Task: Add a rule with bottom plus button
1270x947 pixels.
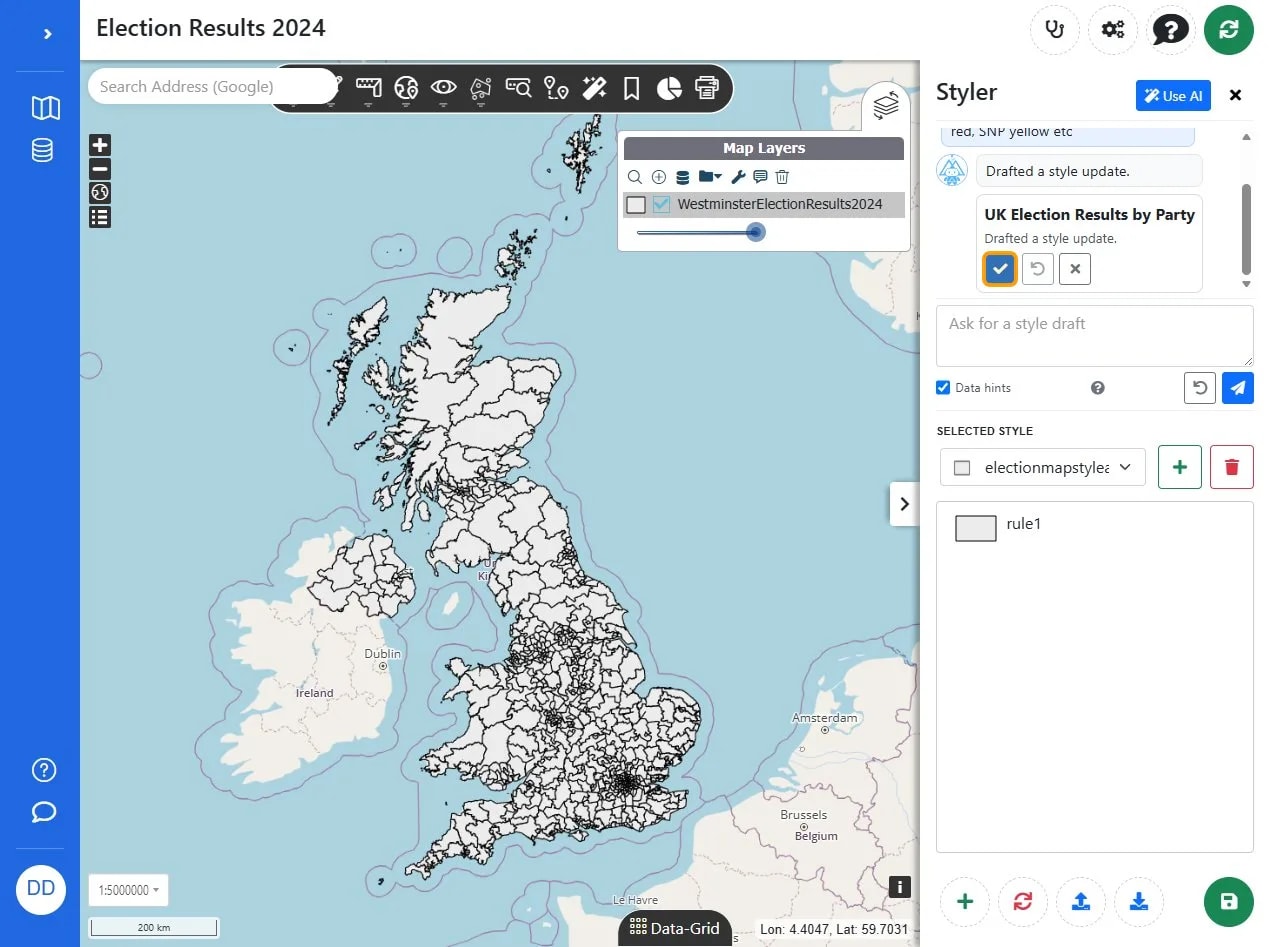Action: (x=965, y=902)
